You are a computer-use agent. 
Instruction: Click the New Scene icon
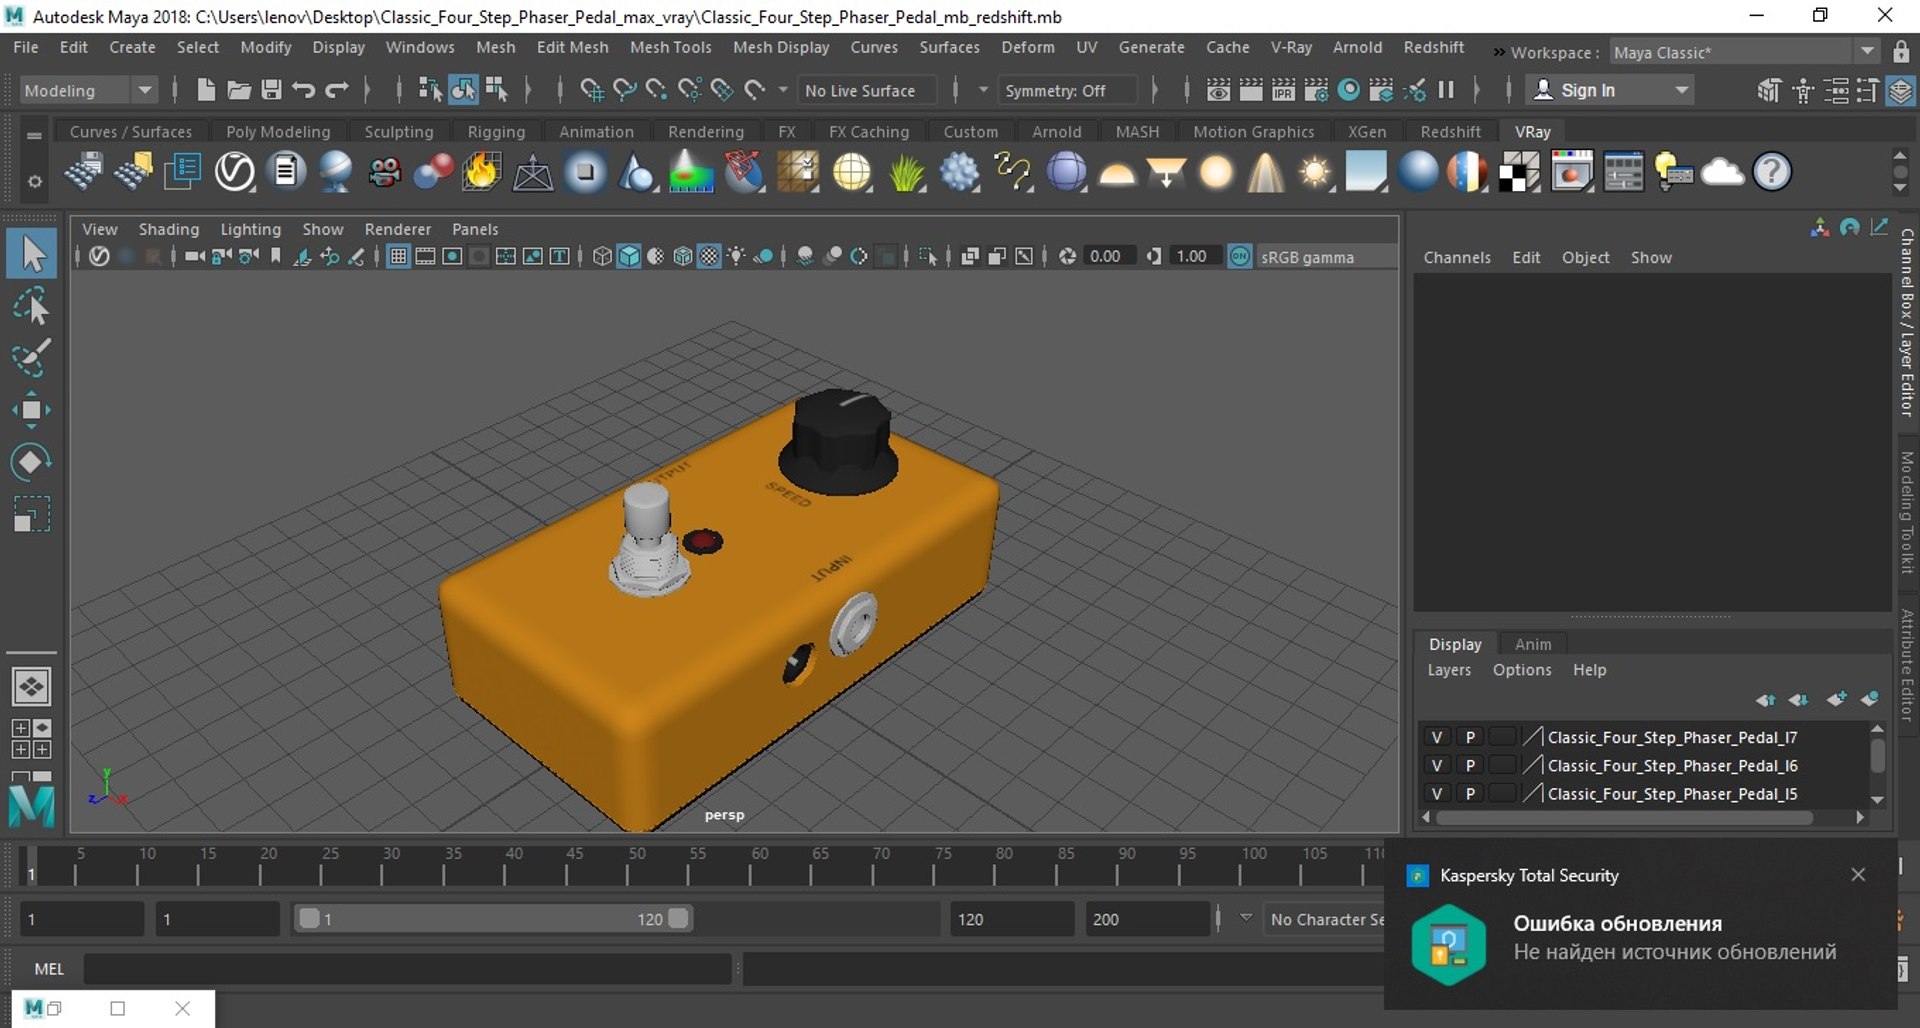coord(205,90)
